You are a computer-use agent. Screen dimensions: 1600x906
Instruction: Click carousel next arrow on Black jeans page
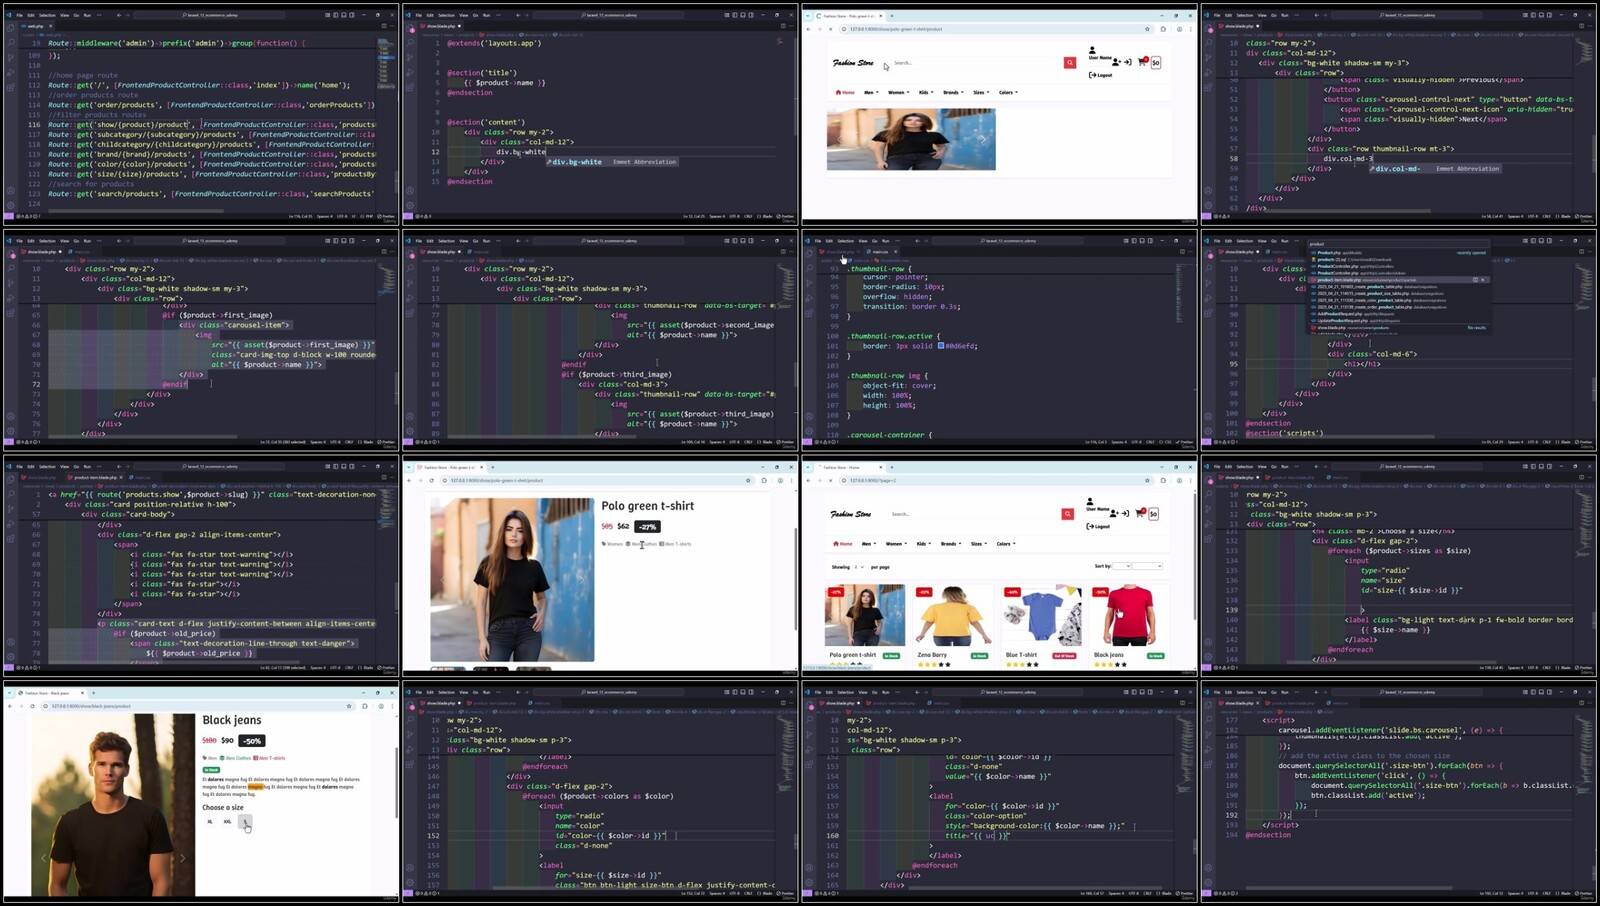tap(182, 857)
